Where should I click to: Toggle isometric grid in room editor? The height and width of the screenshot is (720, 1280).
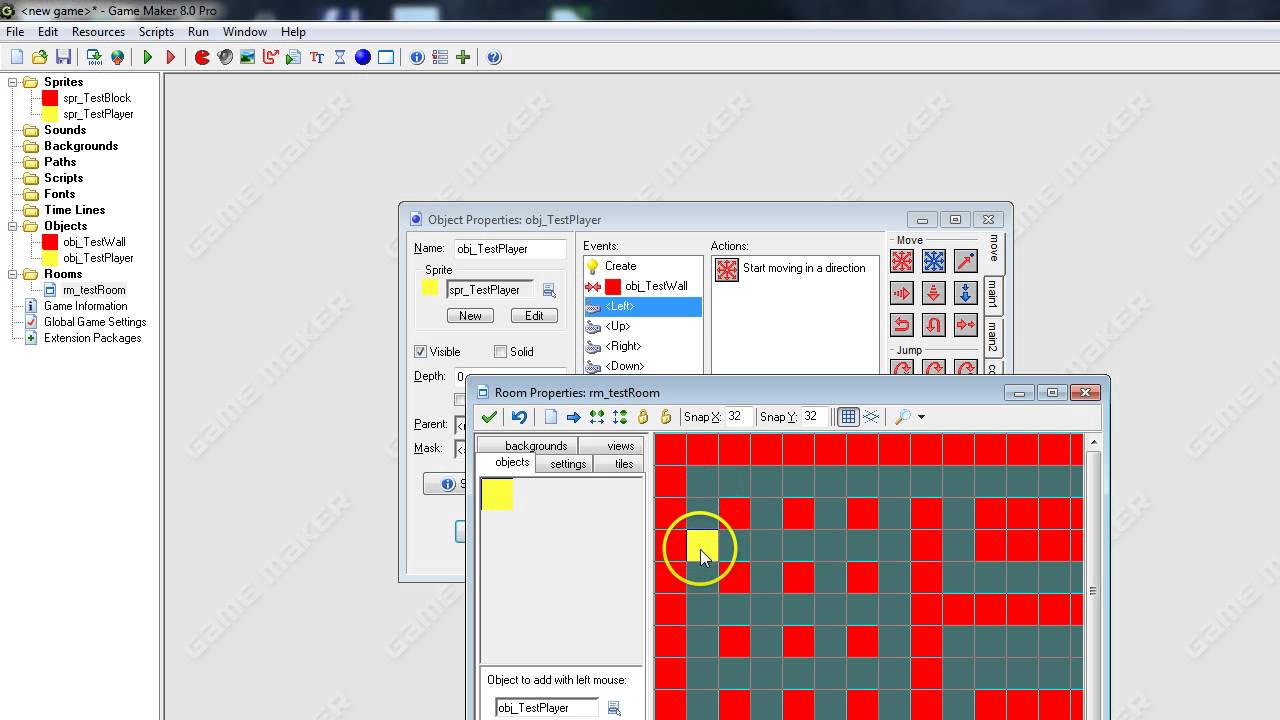tap(871, 417)
